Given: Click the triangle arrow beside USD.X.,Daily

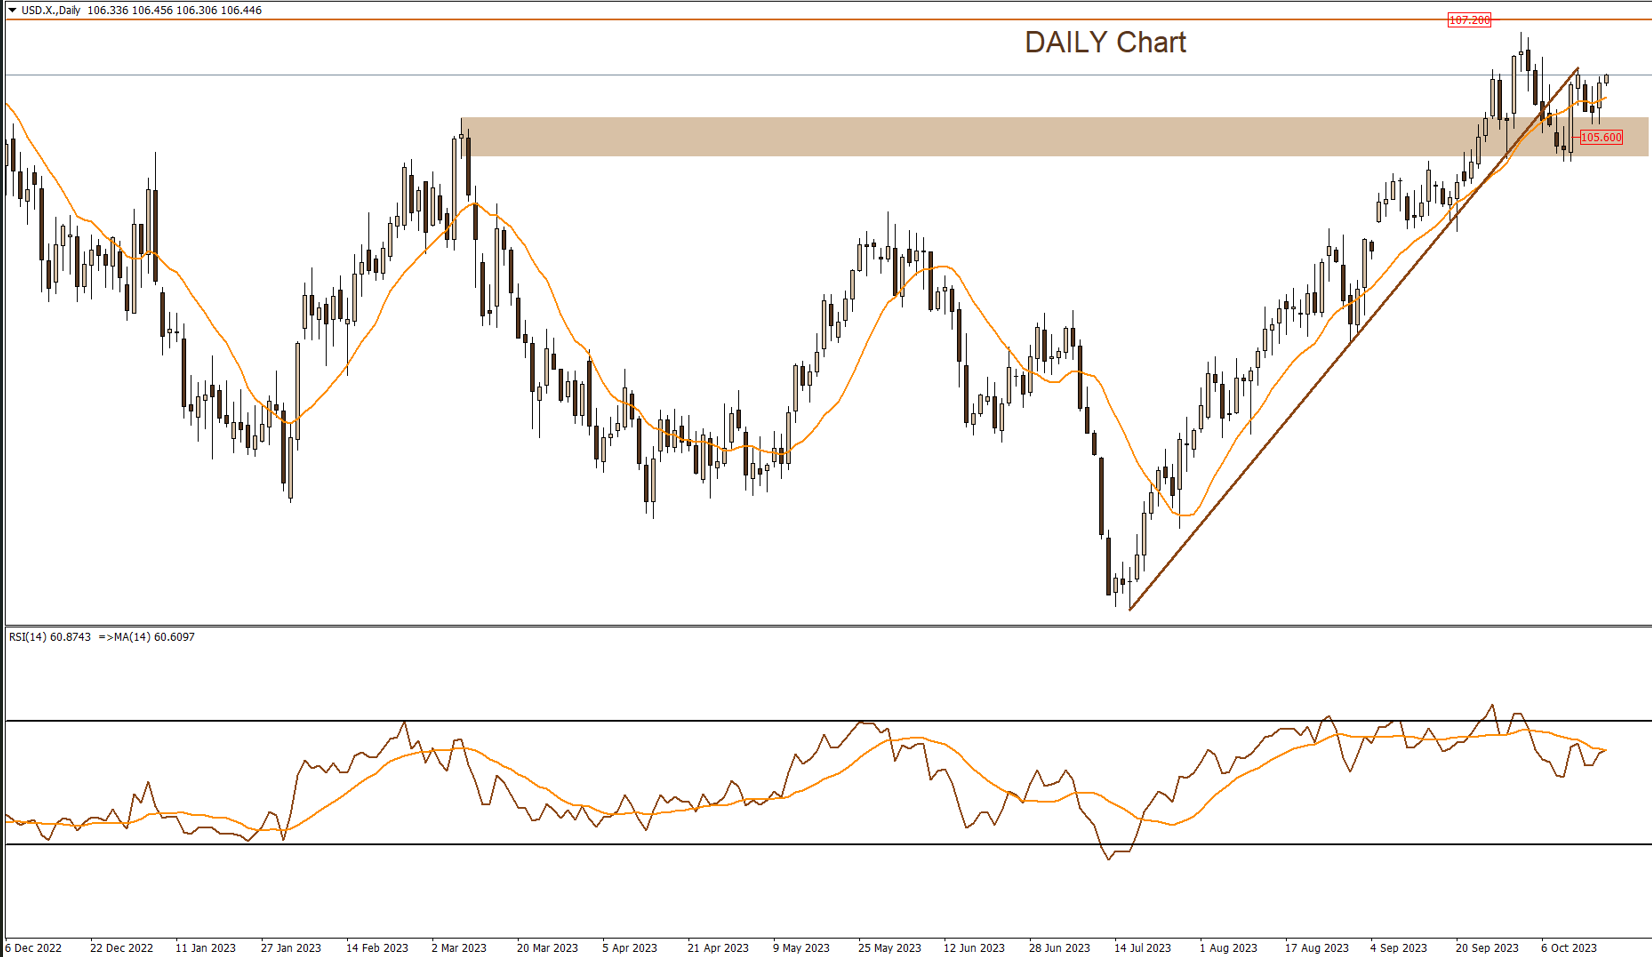Looking at the screenshot, I should [12, 11].
